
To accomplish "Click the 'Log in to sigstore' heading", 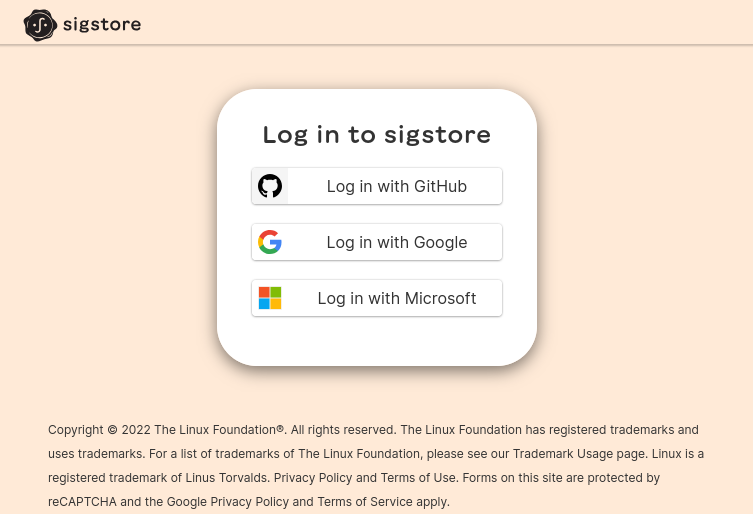I will click(377, 135).
